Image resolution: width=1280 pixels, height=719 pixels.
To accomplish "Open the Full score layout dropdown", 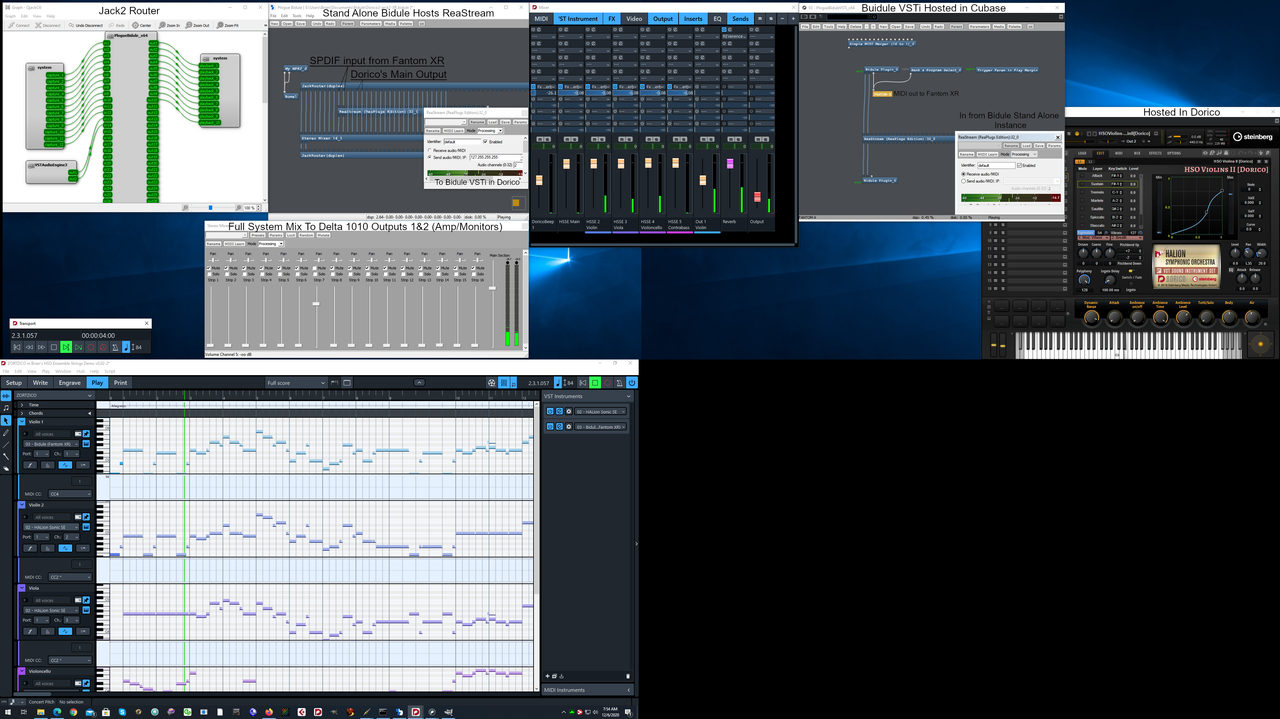I will point(296,383).
